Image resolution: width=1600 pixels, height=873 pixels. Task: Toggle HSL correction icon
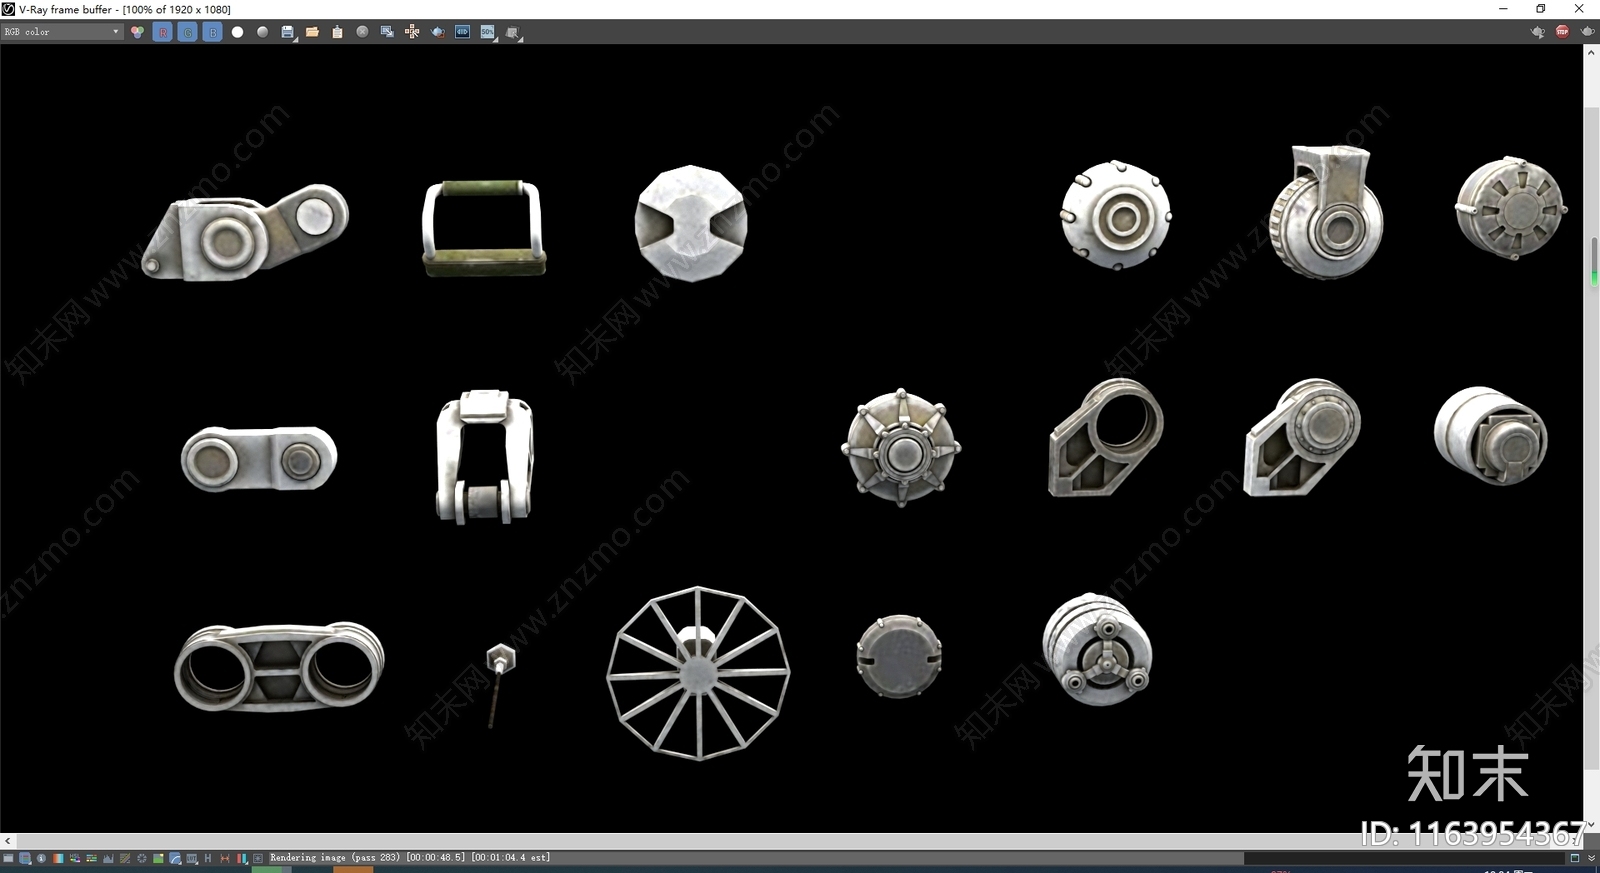(x=75, y=858)
